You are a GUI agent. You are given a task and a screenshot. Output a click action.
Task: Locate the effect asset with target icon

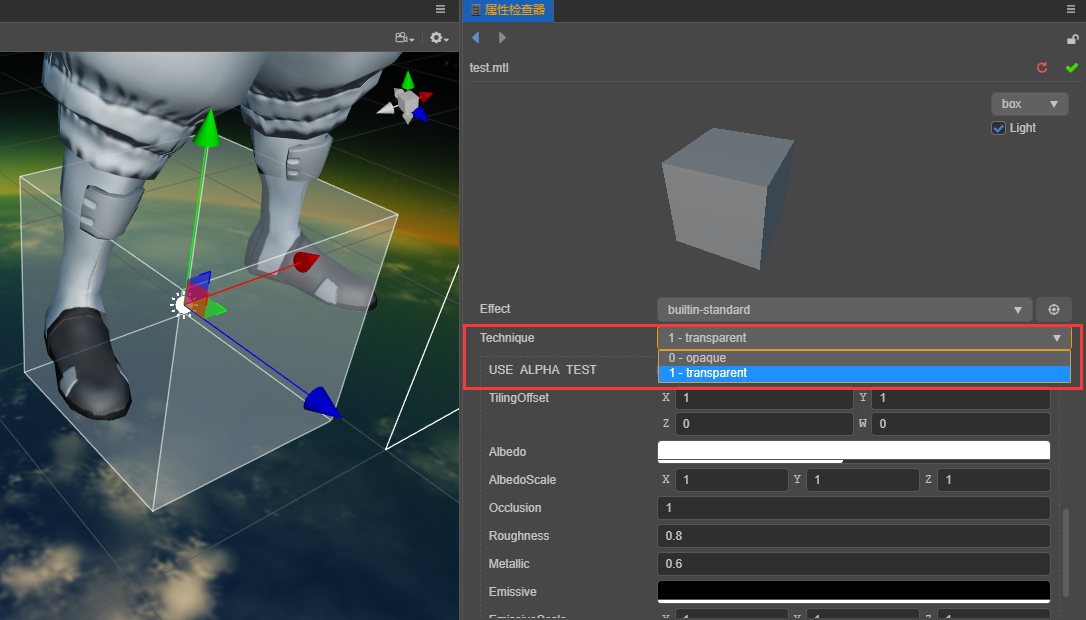[1053, 310]
